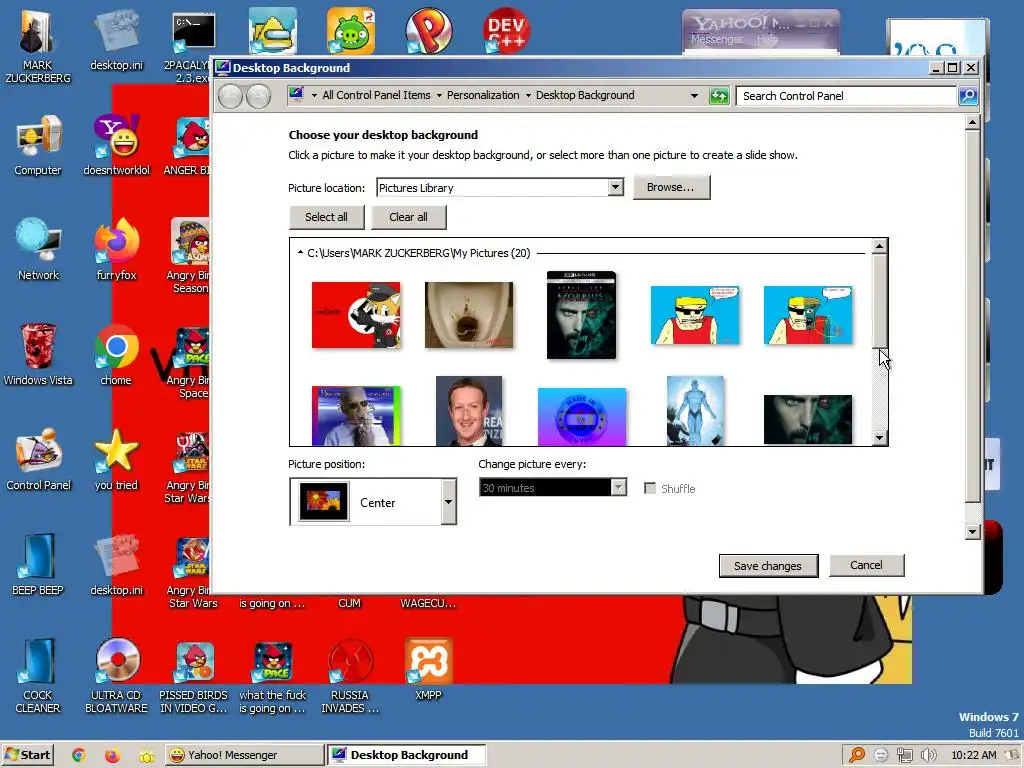Click the Cancel button
This screenshot has width=1024, height=768.
coord(866,566)
